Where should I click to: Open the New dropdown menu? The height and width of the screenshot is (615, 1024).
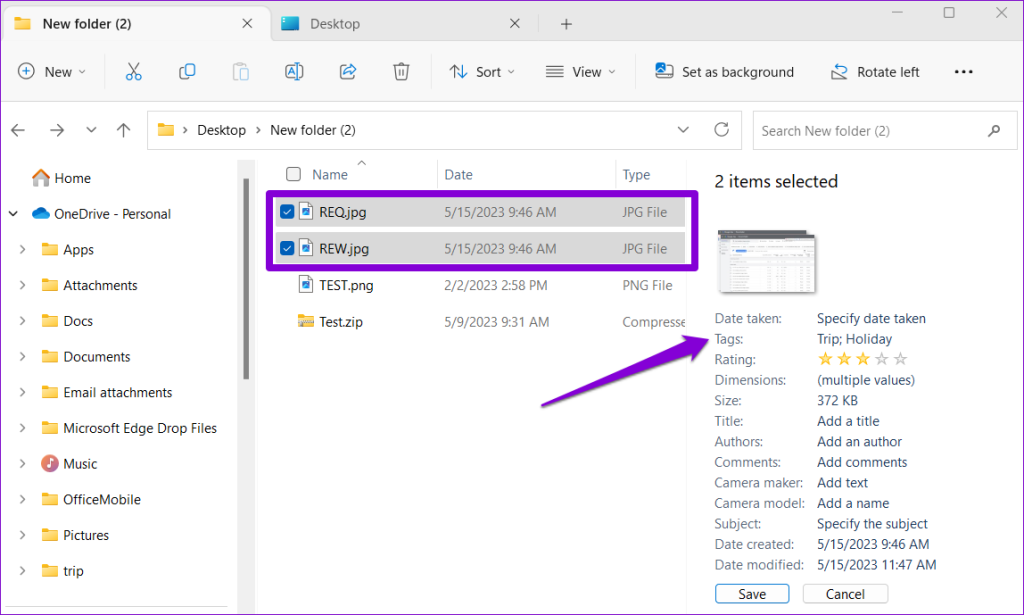click(x=52, y=72)
